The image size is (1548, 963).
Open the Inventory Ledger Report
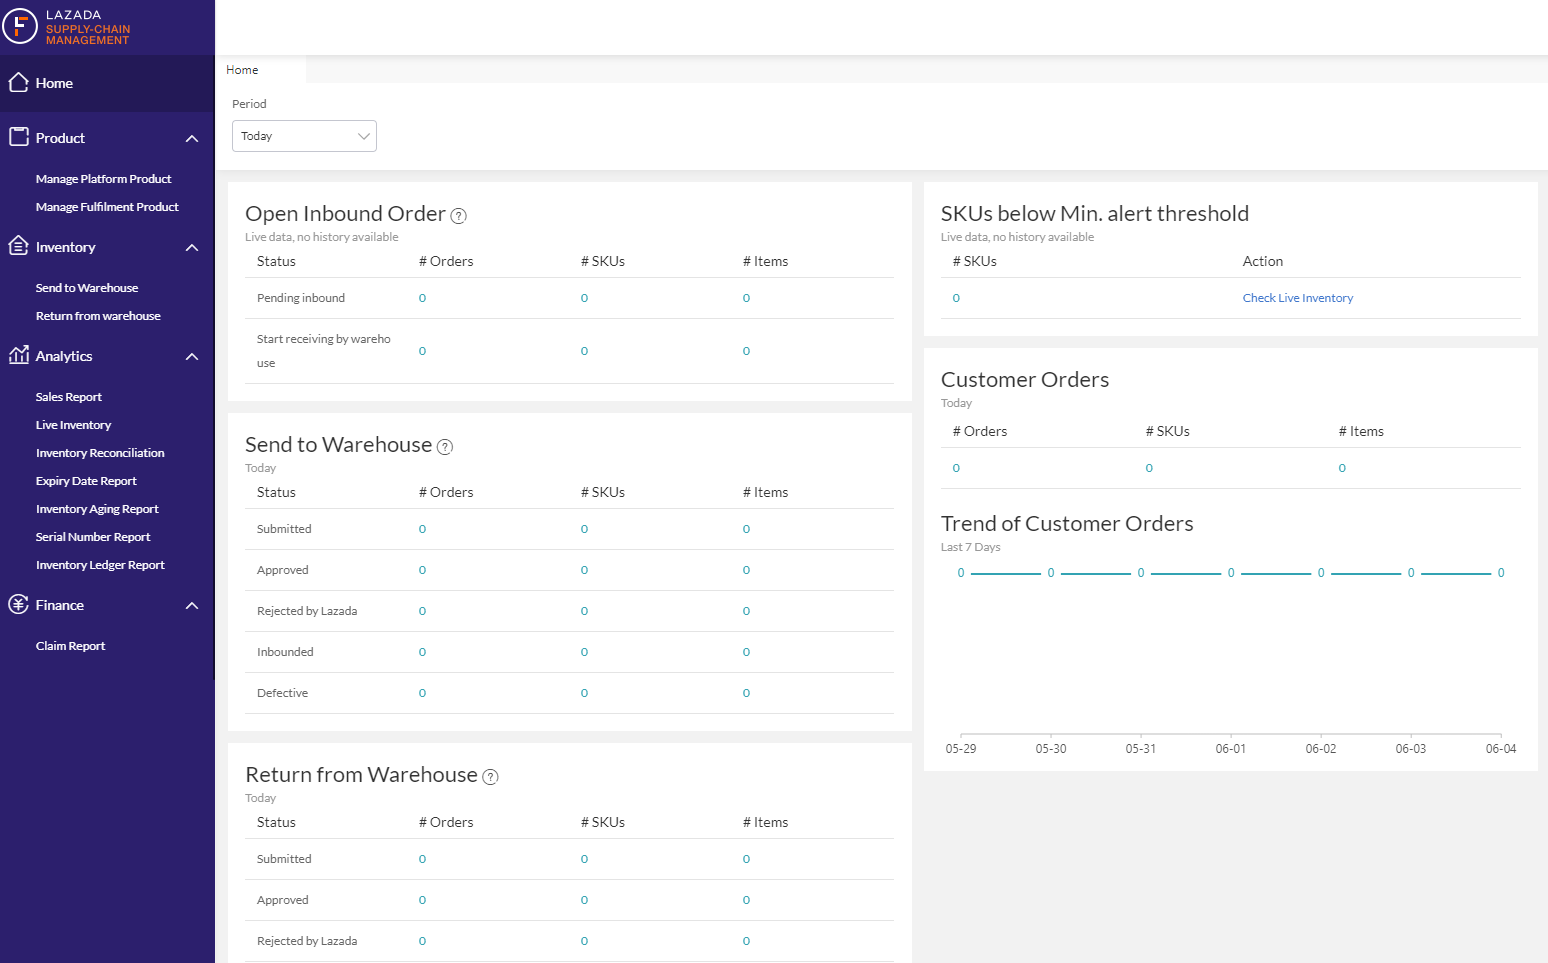pyautogui.click(x=100, y=565)
